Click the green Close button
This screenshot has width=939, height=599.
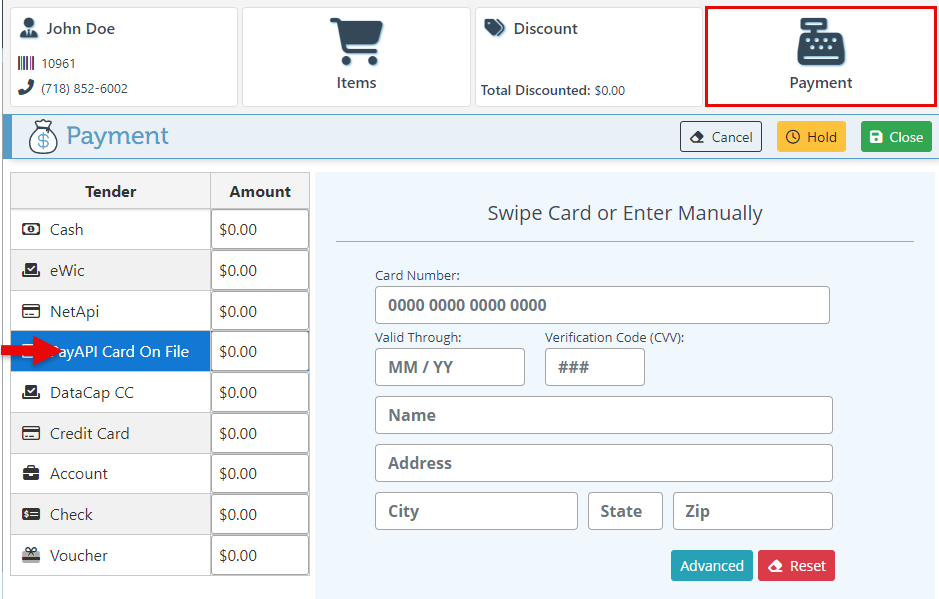(x=896, y=137)
